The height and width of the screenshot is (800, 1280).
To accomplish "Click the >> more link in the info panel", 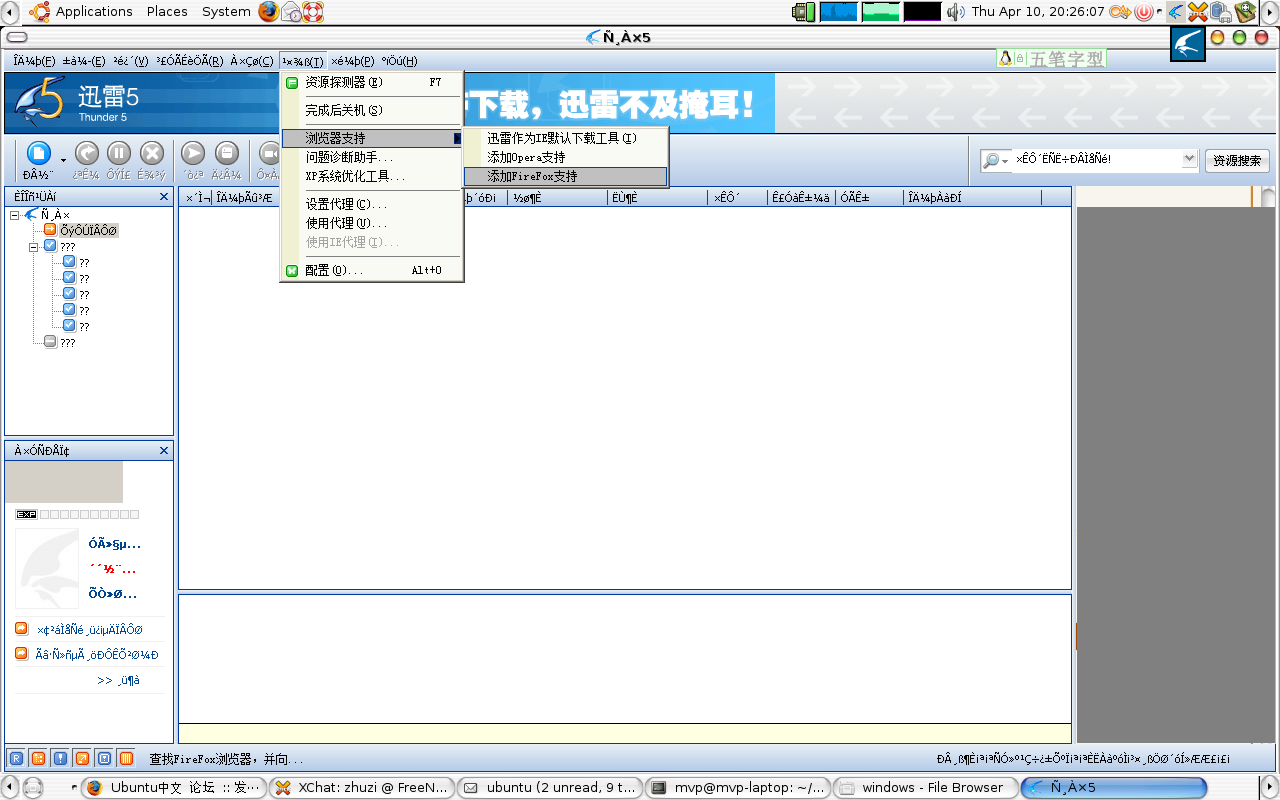I will pyautogui.click(x=118, y=680).
